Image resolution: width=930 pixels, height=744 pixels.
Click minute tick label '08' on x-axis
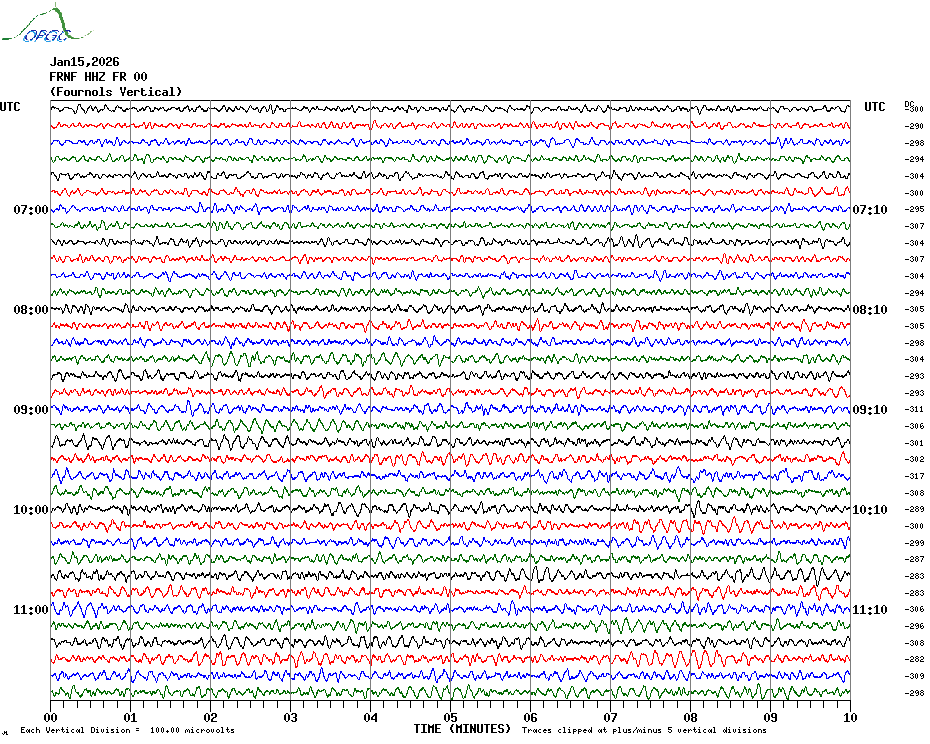(x=690, y=718)
